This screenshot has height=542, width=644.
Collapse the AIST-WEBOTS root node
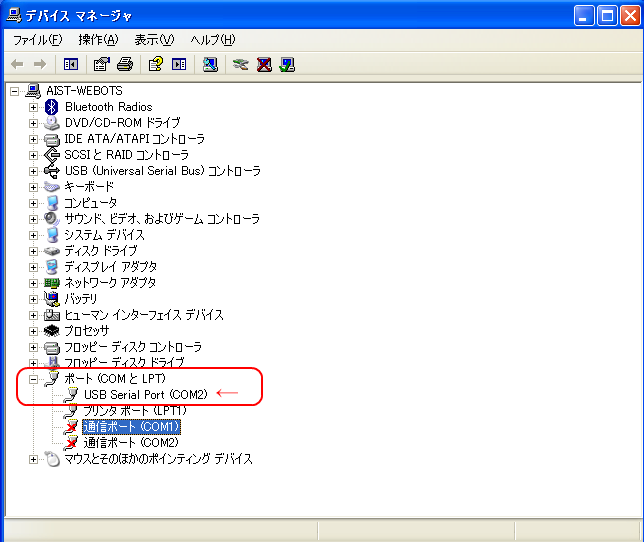pyautogui.click(x=15, y=91)
